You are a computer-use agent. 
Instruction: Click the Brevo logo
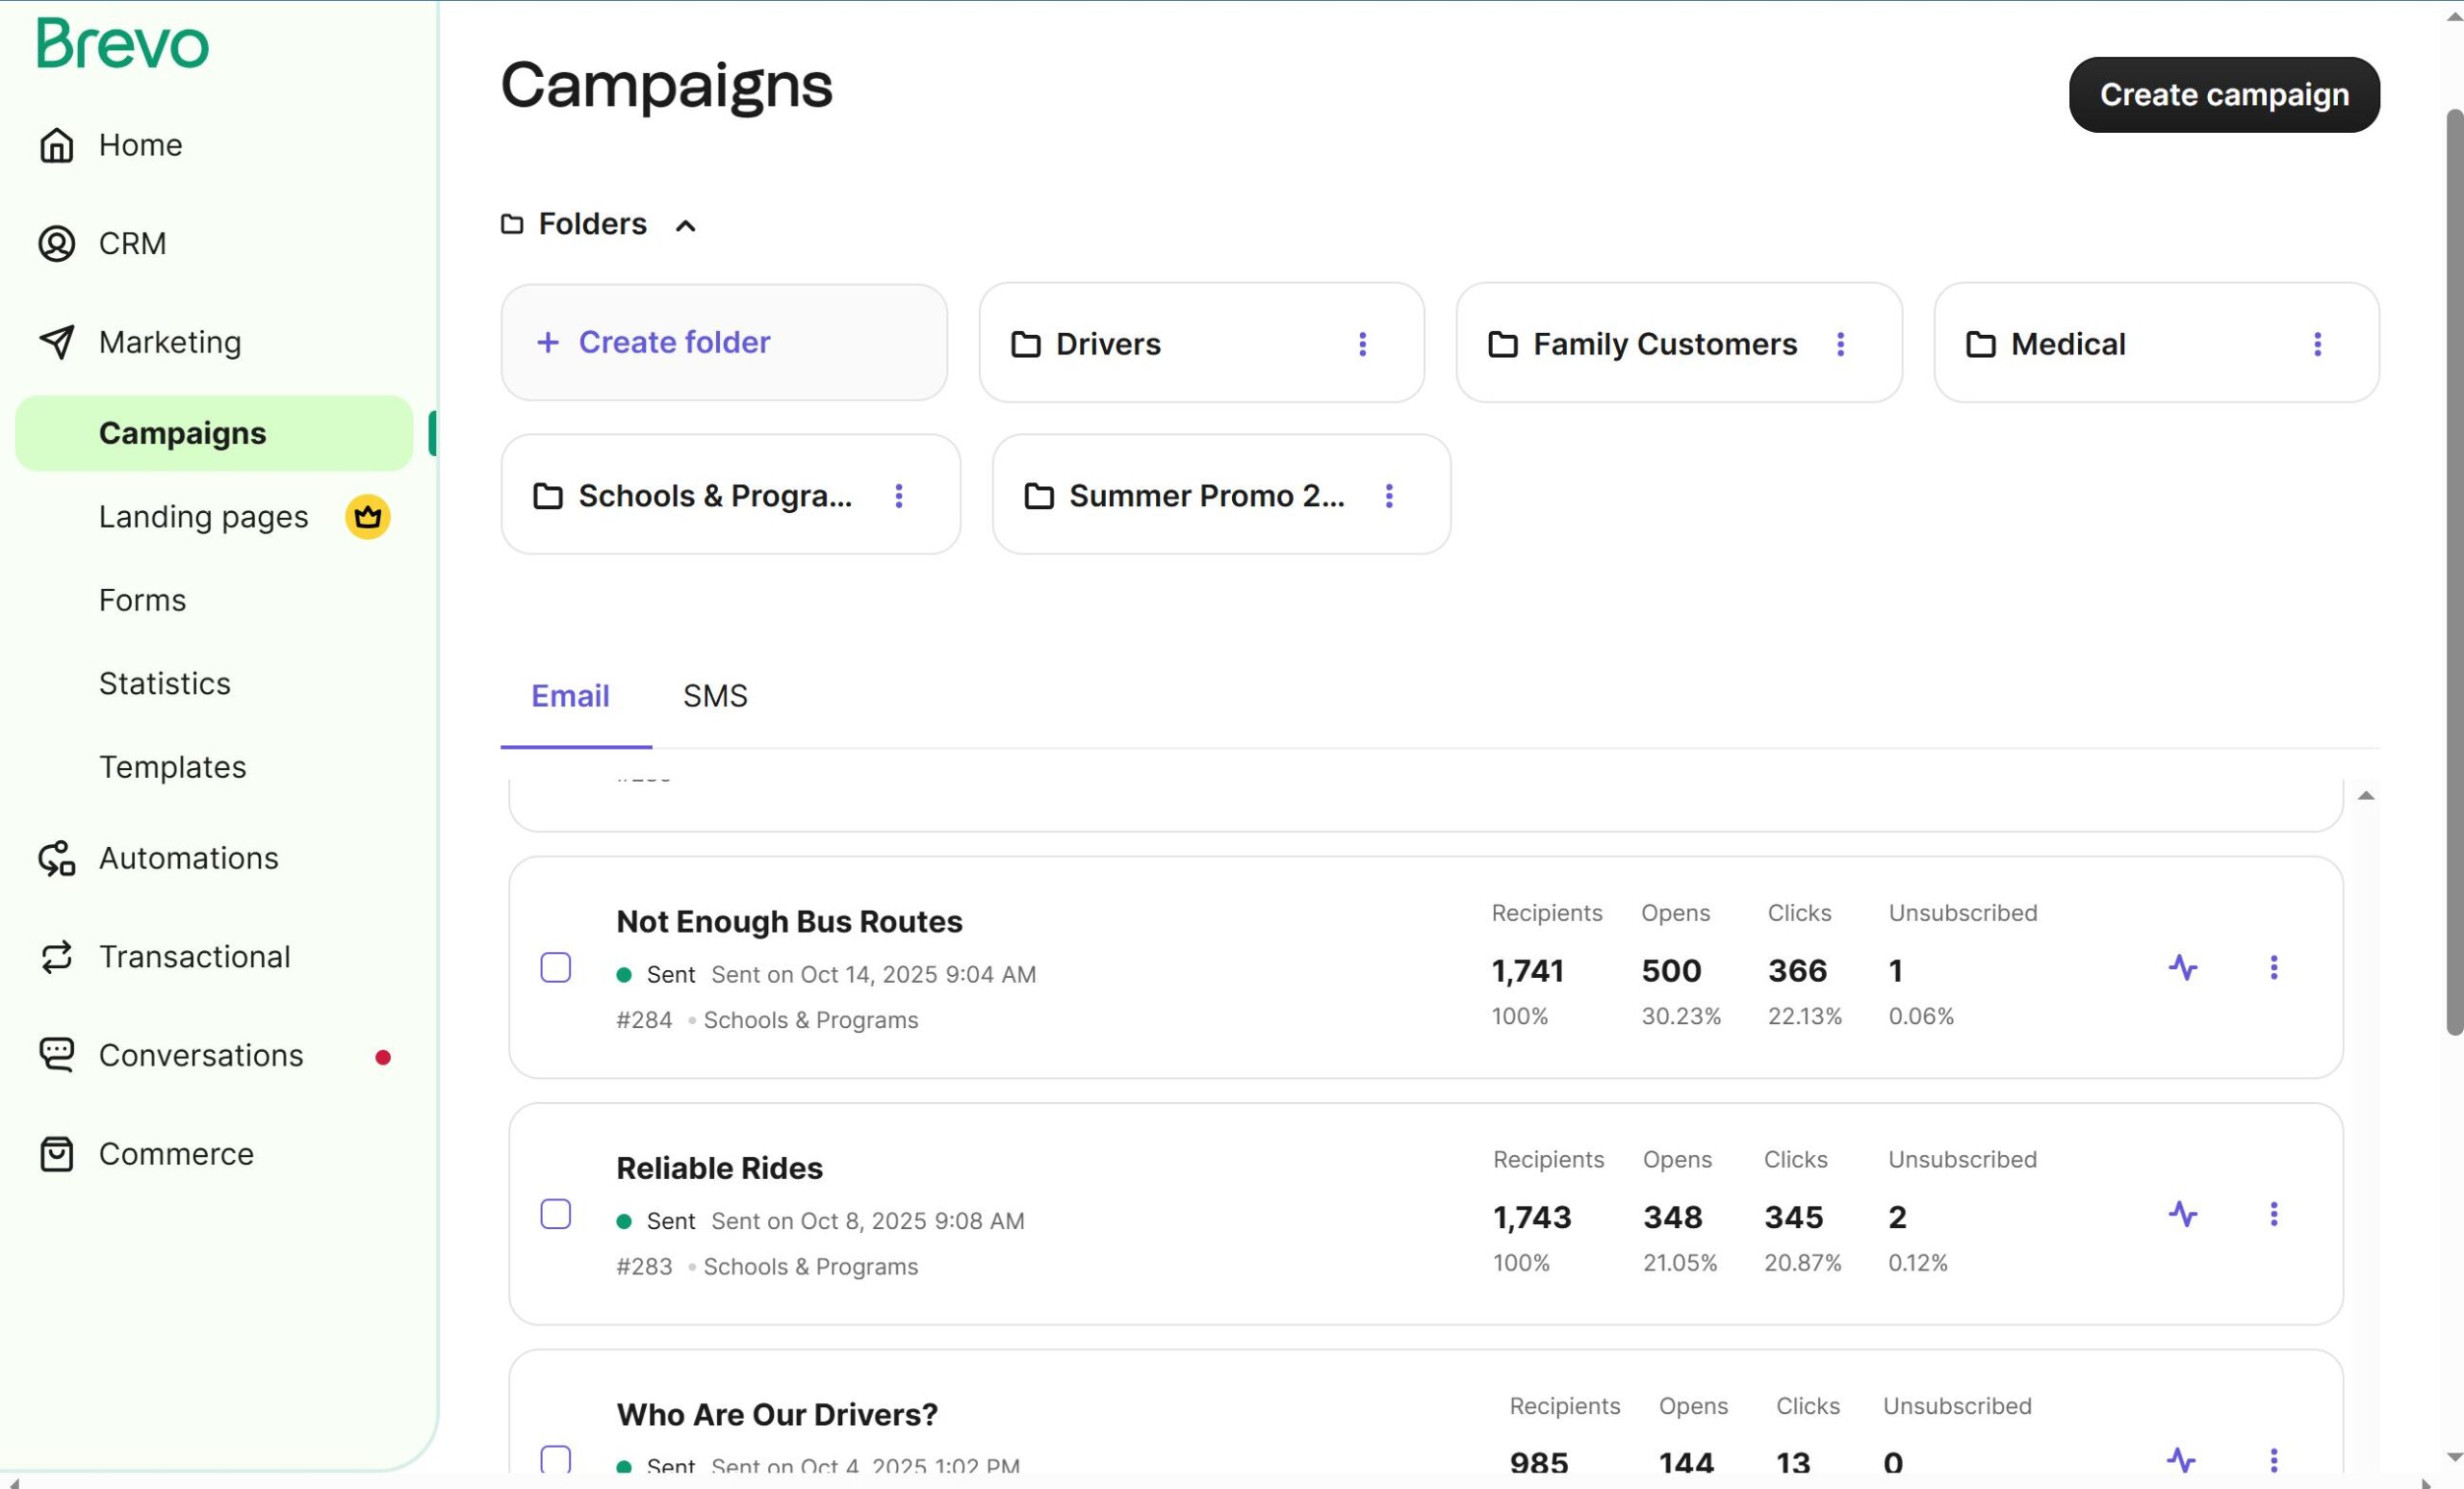point(122,44)
